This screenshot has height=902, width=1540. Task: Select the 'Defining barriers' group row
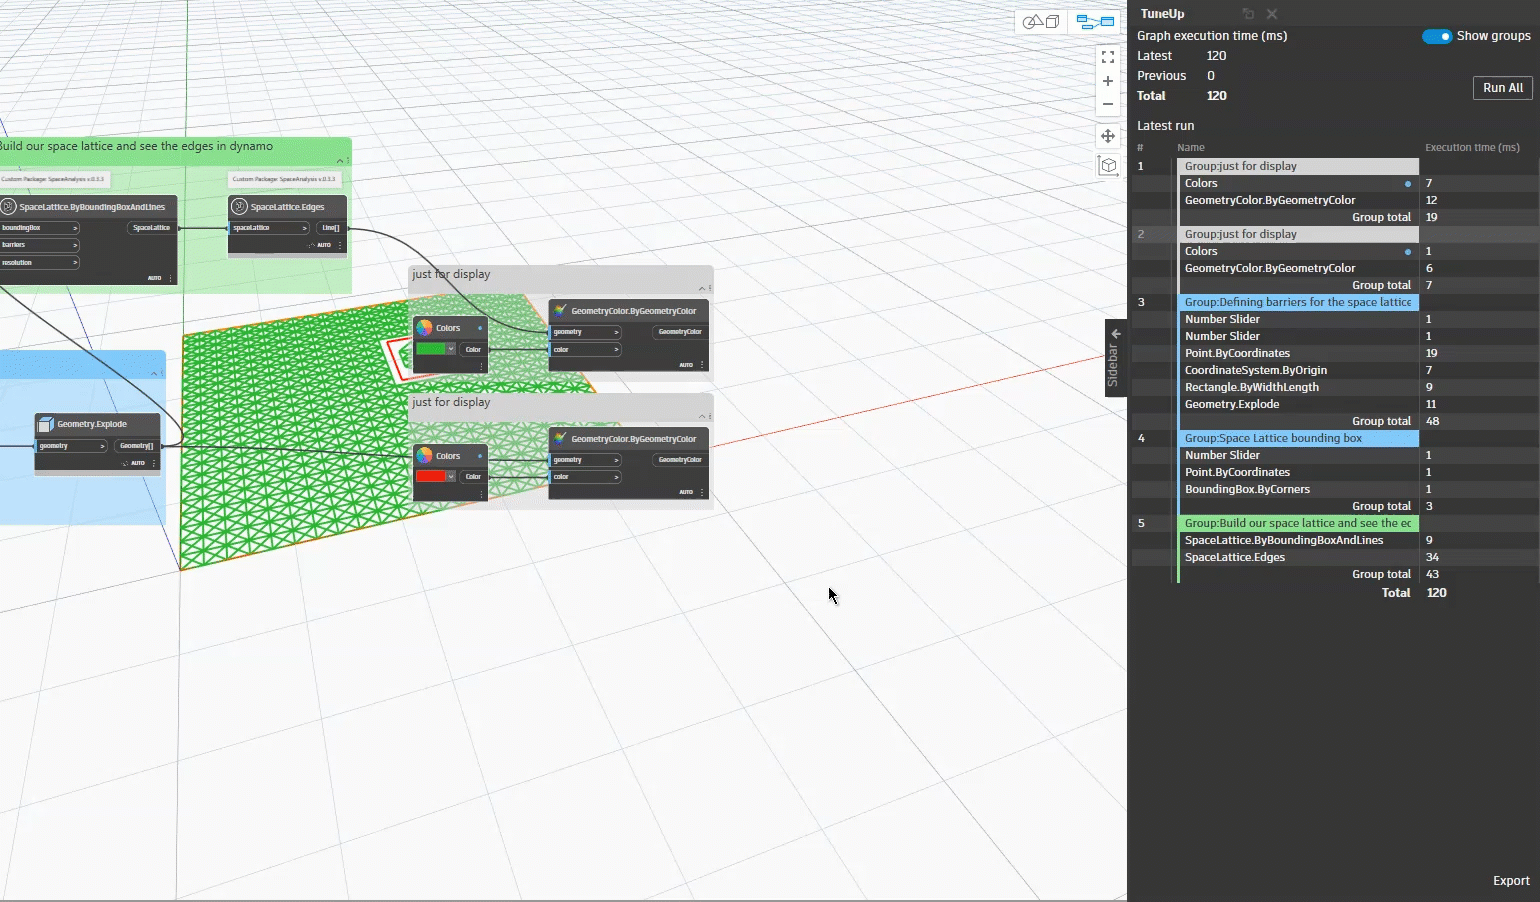1297,302
